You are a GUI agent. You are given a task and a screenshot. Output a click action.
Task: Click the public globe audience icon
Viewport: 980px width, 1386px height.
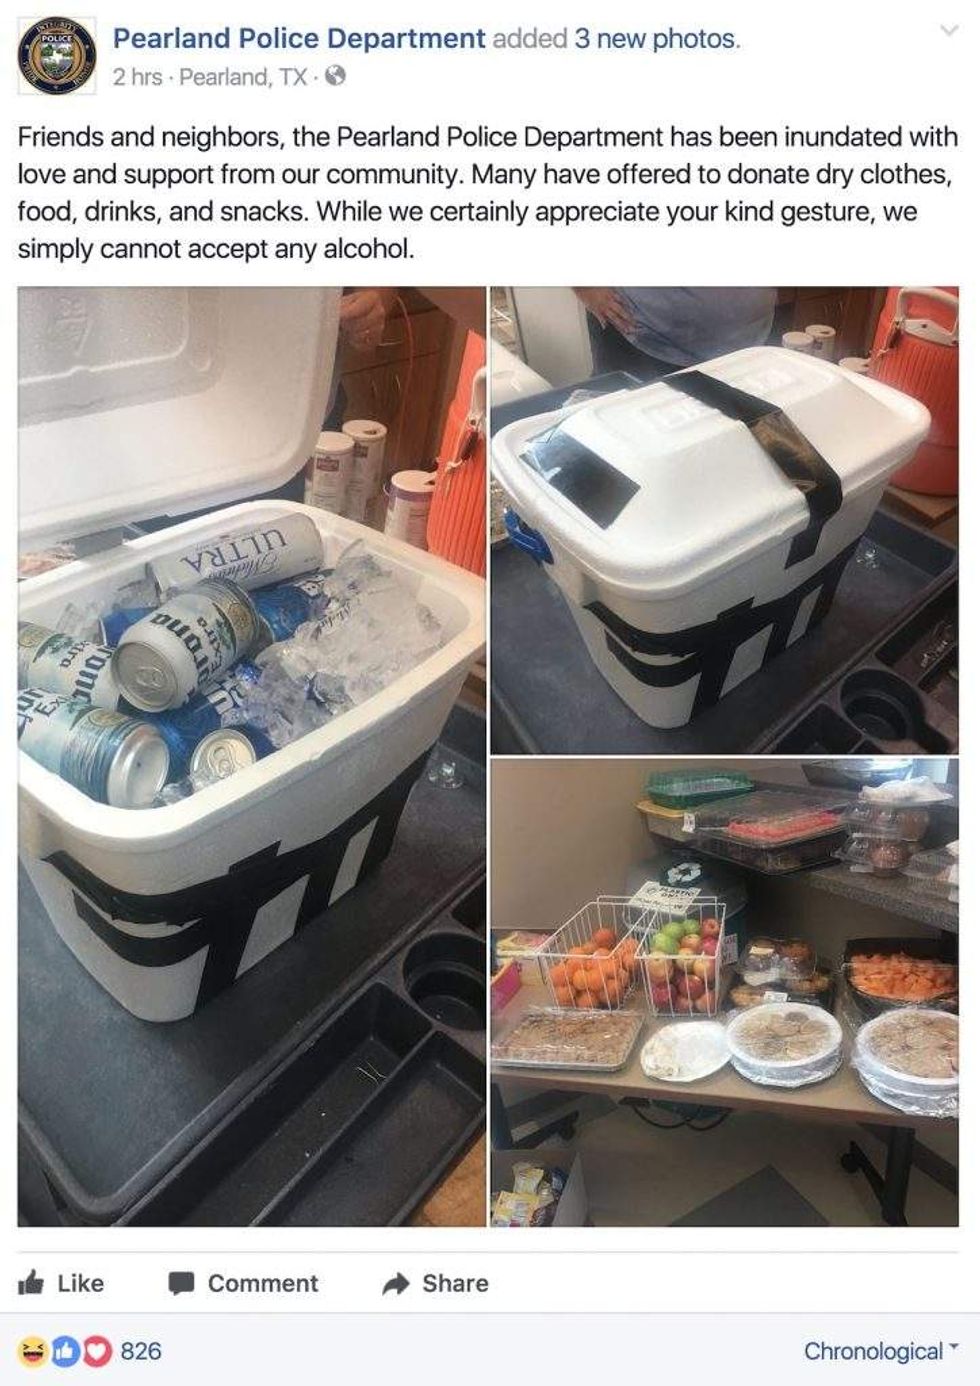coord(336,76)
